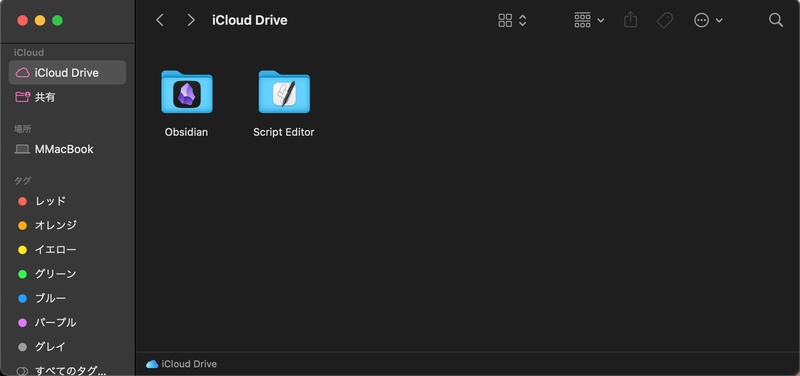The image size is (800, 376).
Task: Click the Obsidian folder name label
Action: (186, 132)
